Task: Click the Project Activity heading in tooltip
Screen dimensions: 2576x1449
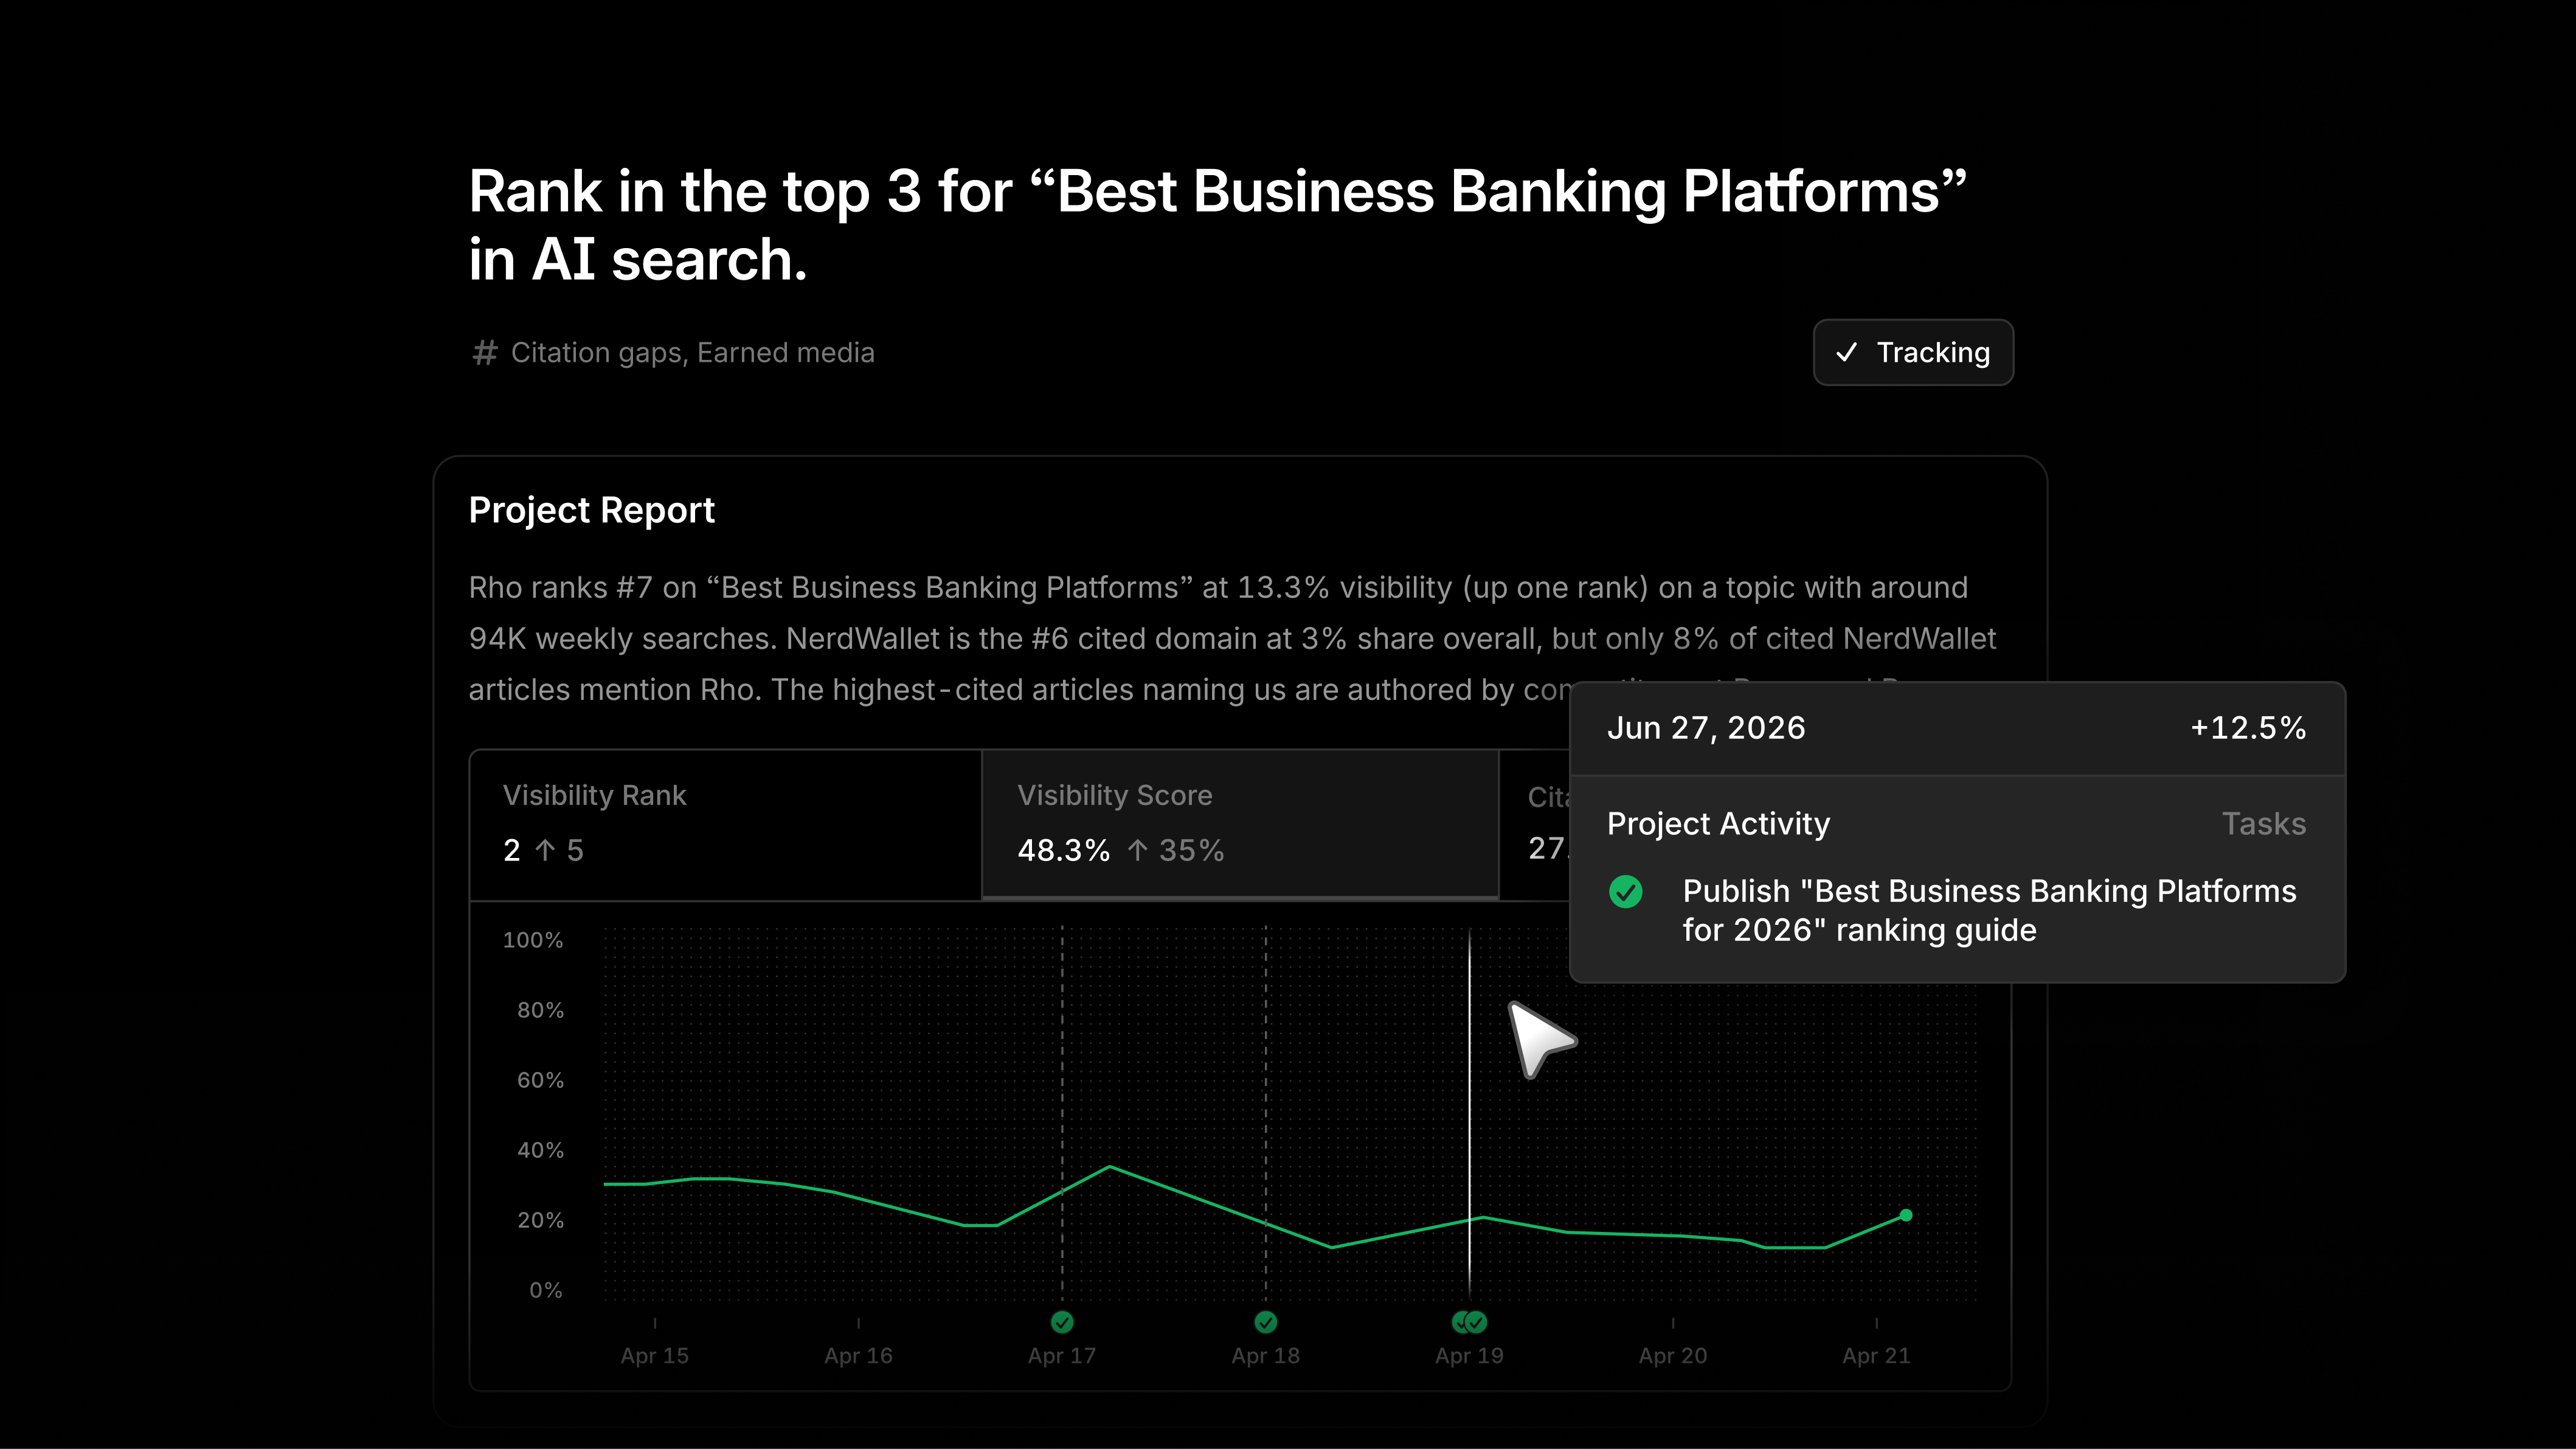Action: pos(1718,823)
